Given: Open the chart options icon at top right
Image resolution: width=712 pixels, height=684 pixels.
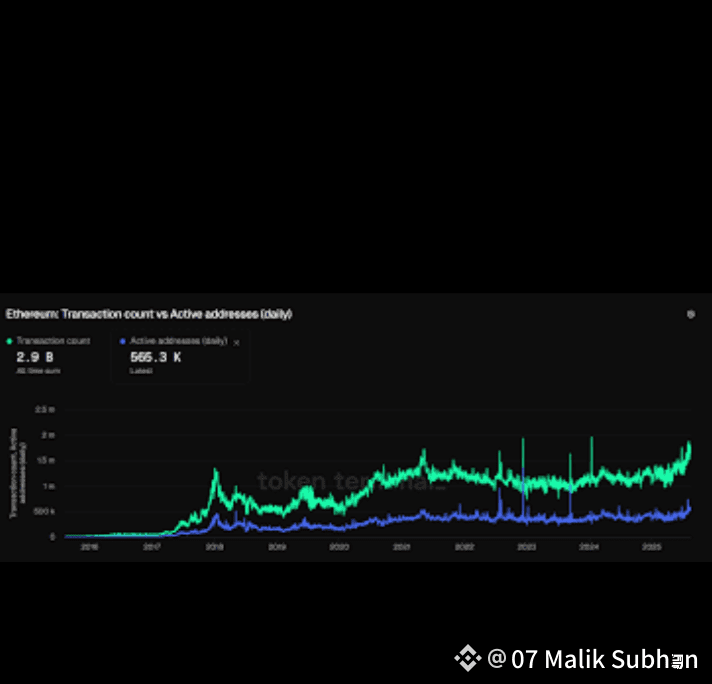Looking at the screenshot, I should [691, 314].
